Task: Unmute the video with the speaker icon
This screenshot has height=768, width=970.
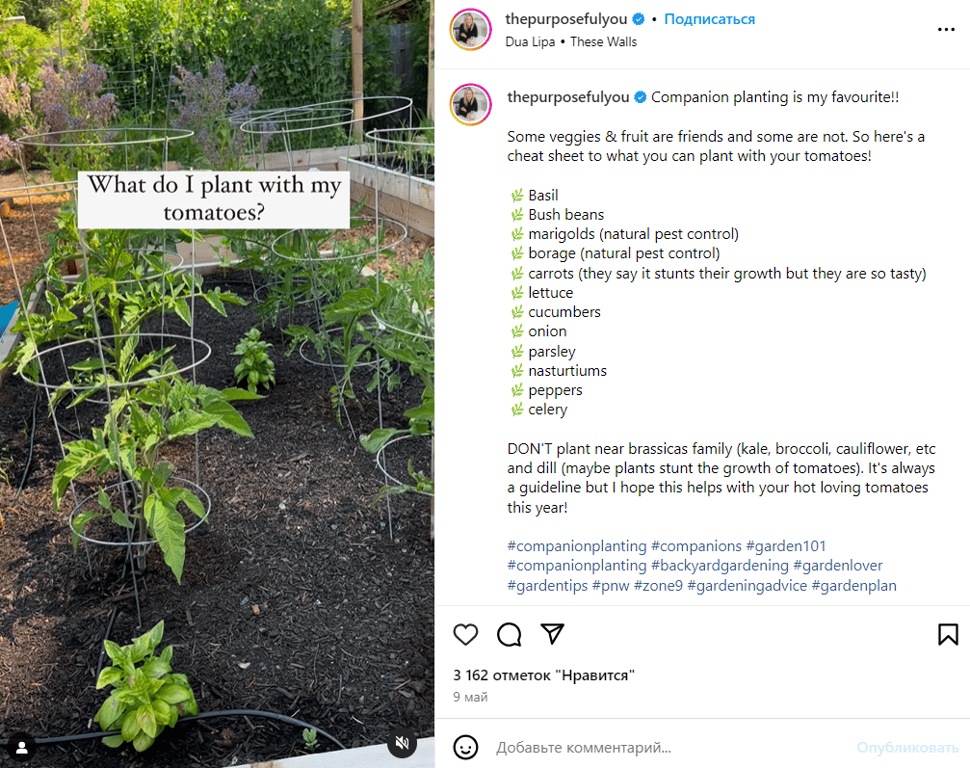Action: click(402, 743)
